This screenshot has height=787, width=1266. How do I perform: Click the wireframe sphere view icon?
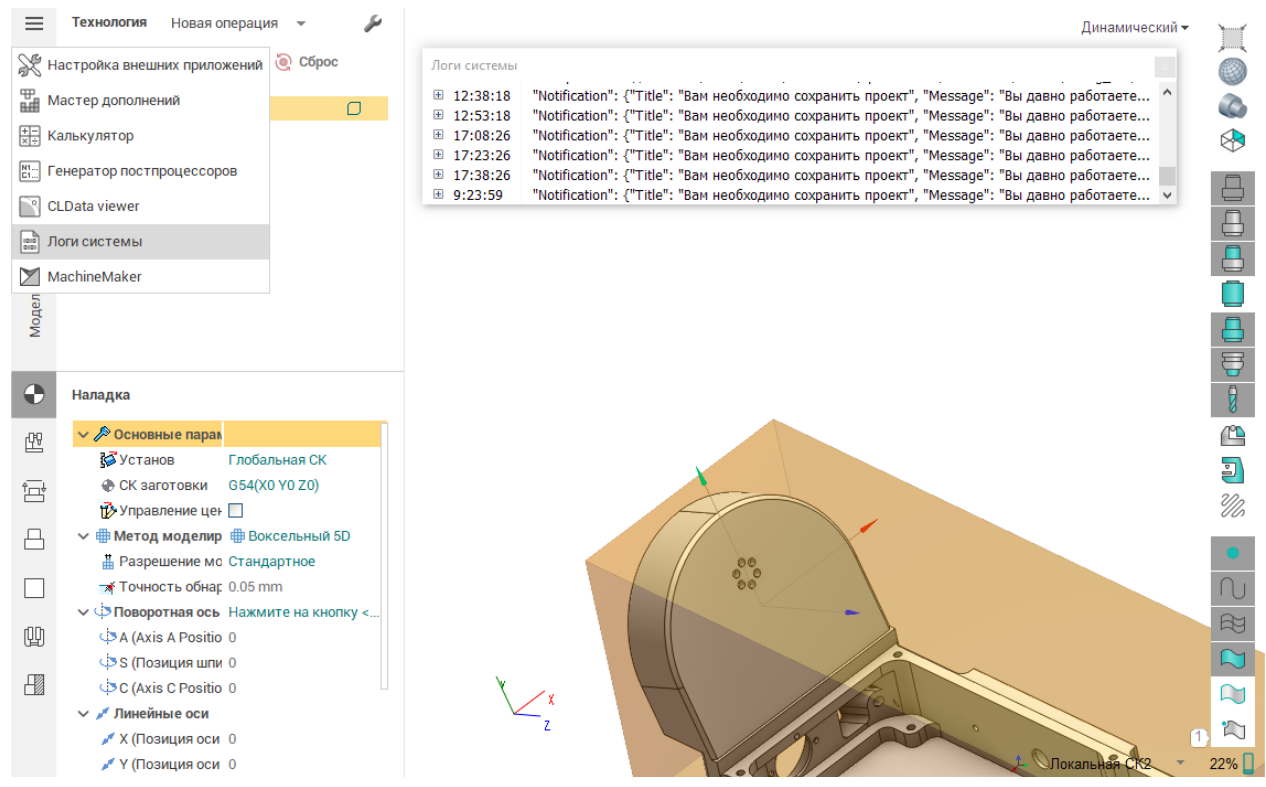[1232, 71]
